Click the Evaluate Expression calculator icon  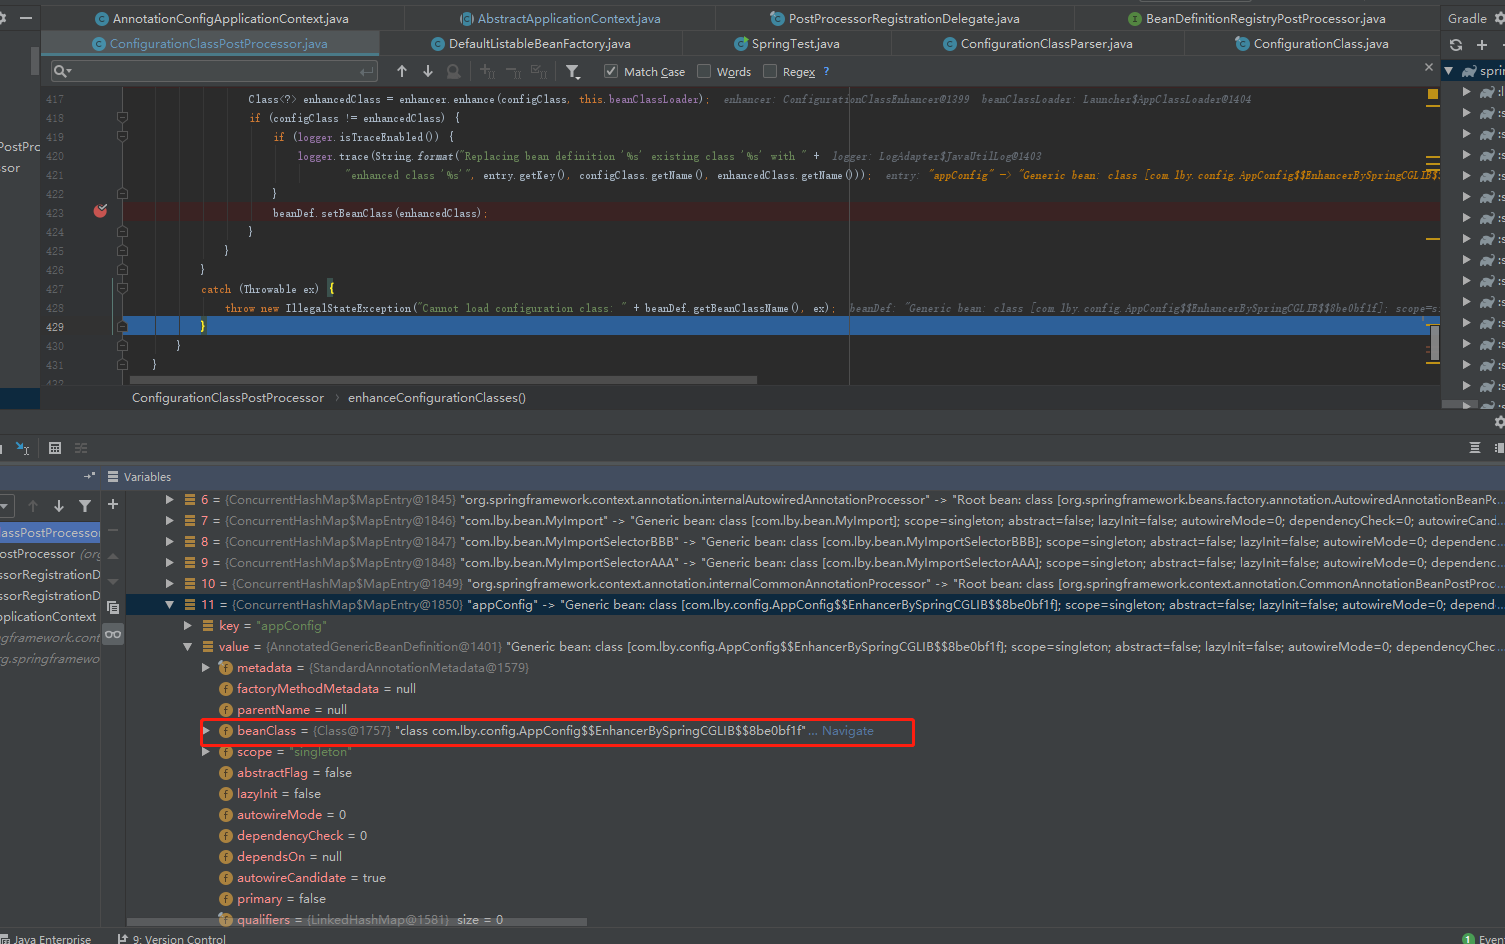pyautogui.click(x=55, y=448)
